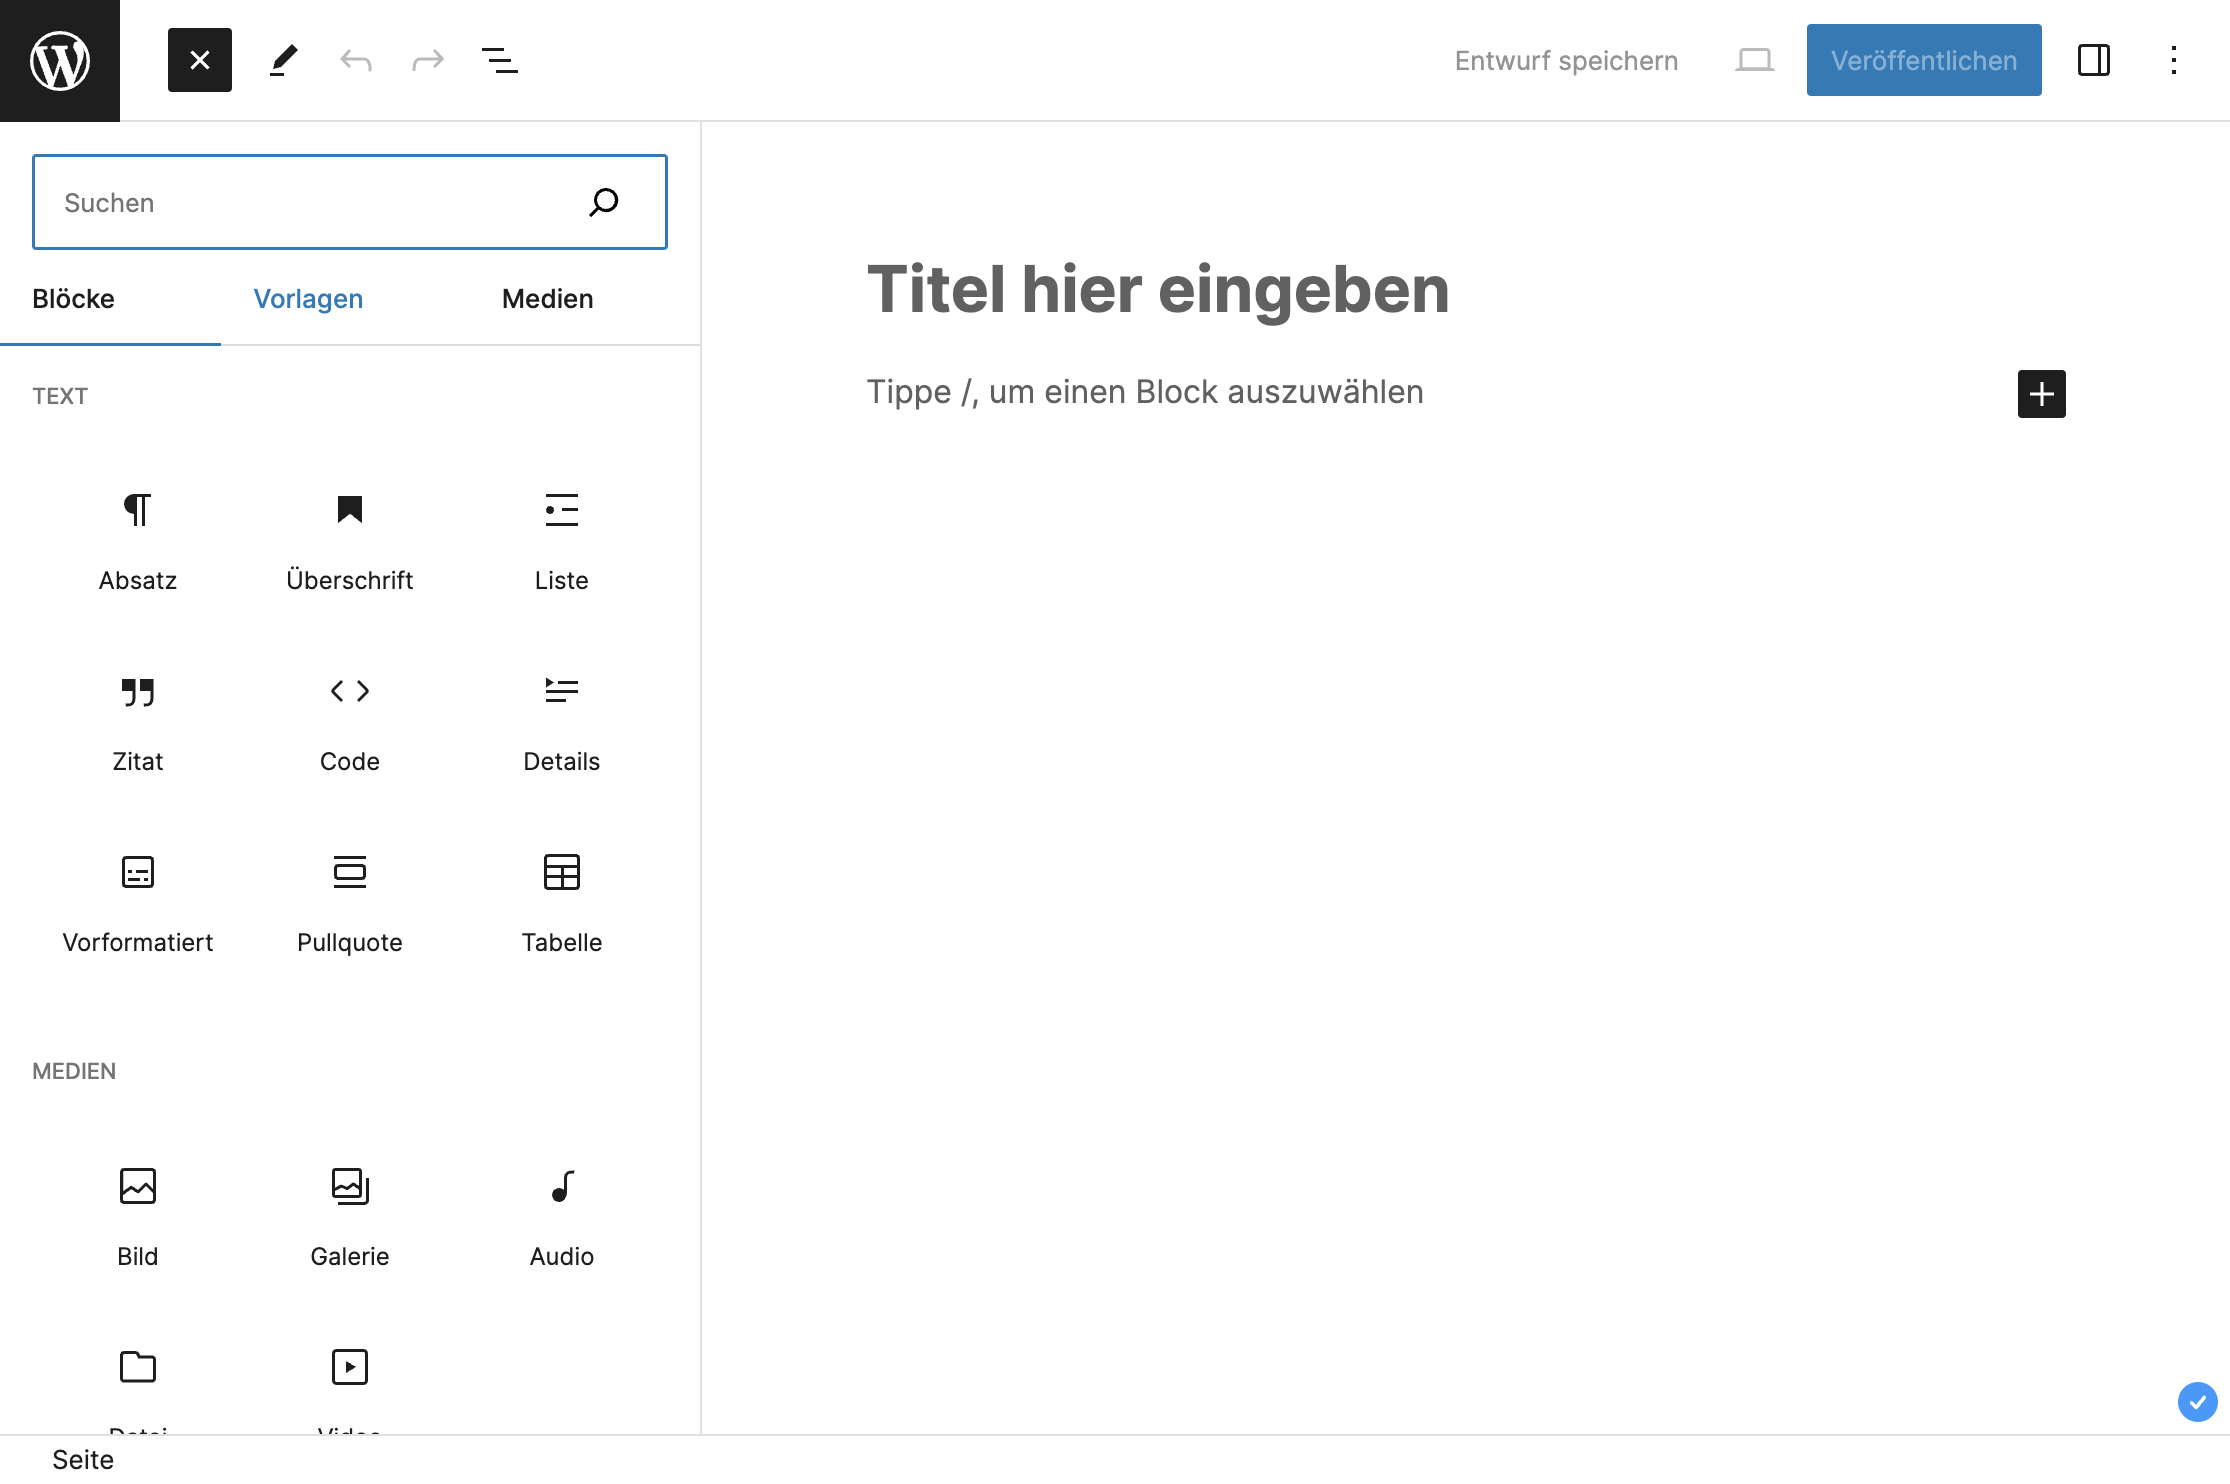Focus the Suchen block search field

click(x=350, y=202)
